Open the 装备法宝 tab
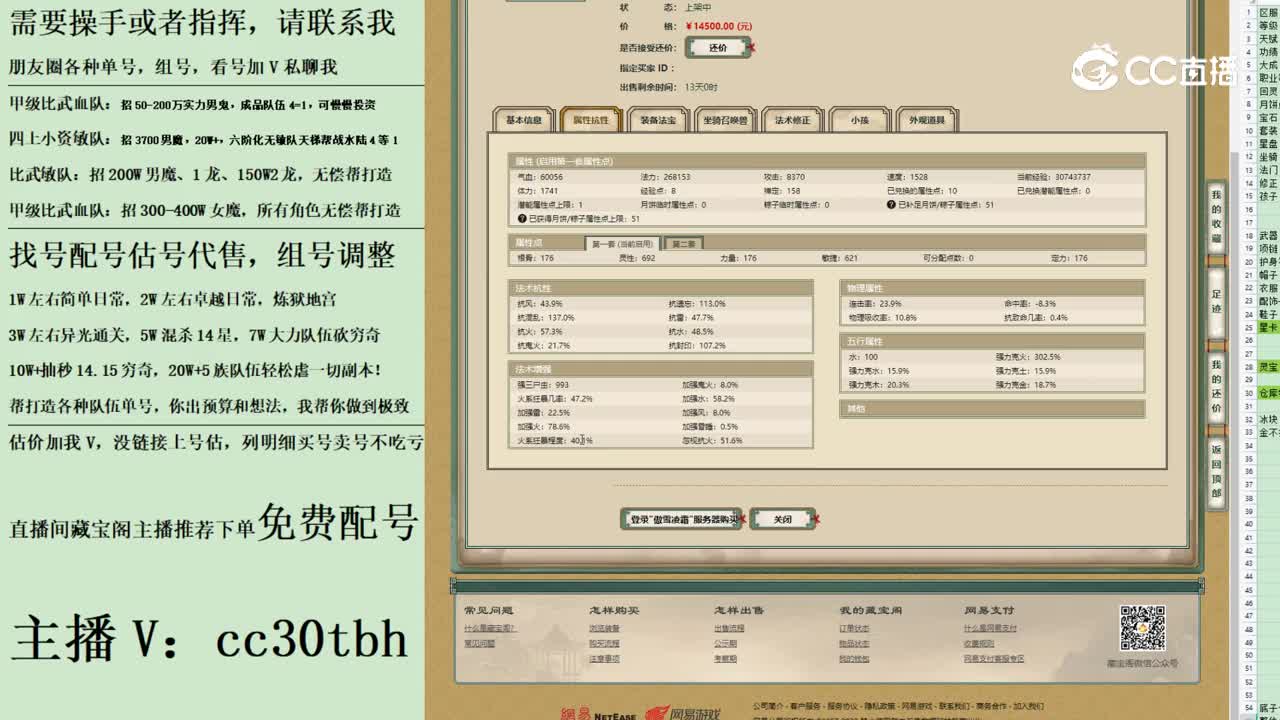This screenshot has height=720, width=1280. (x=655, y=119)
